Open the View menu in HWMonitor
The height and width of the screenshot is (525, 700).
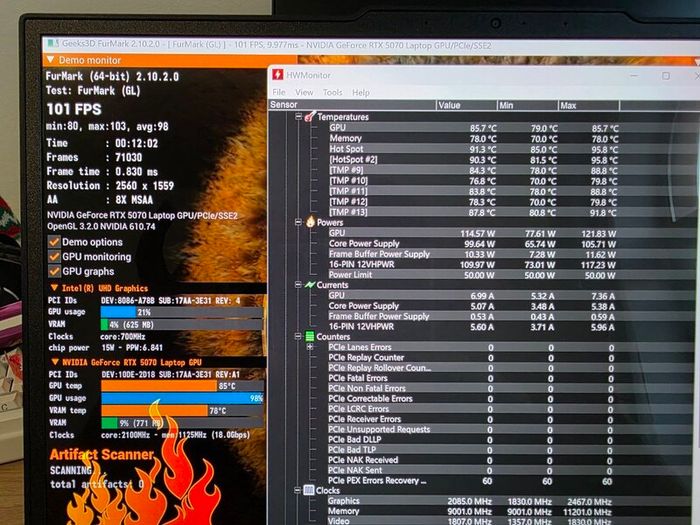(304, 92)
